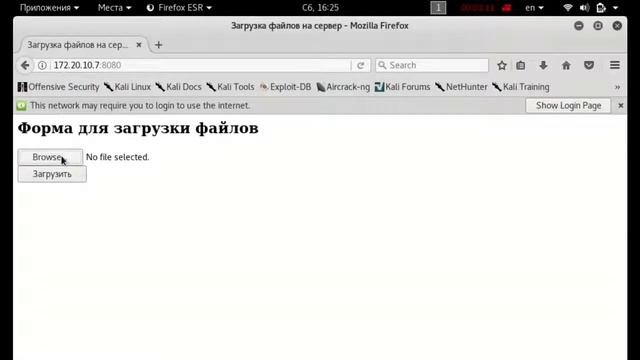Click battery power icon in top bar
The image size is (640, 360).
(601, 8)
